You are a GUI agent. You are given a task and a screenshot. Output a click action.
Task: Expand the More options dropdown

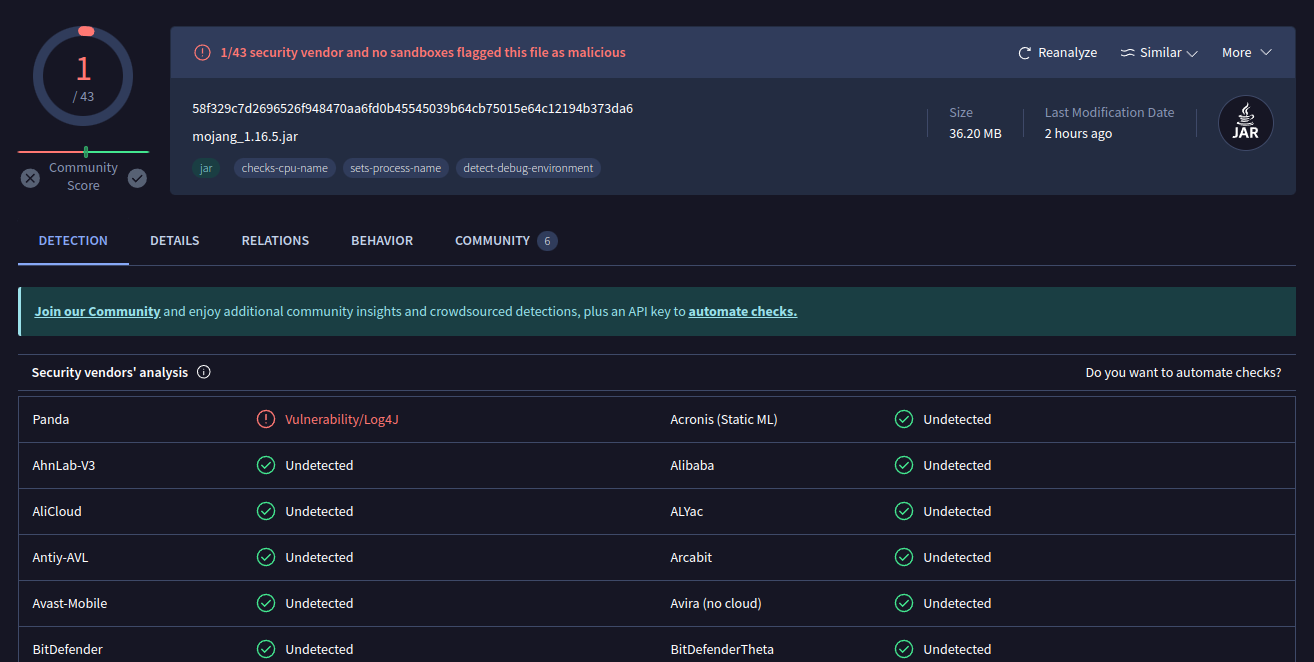pyautogui.click(x=1246, y=53)
